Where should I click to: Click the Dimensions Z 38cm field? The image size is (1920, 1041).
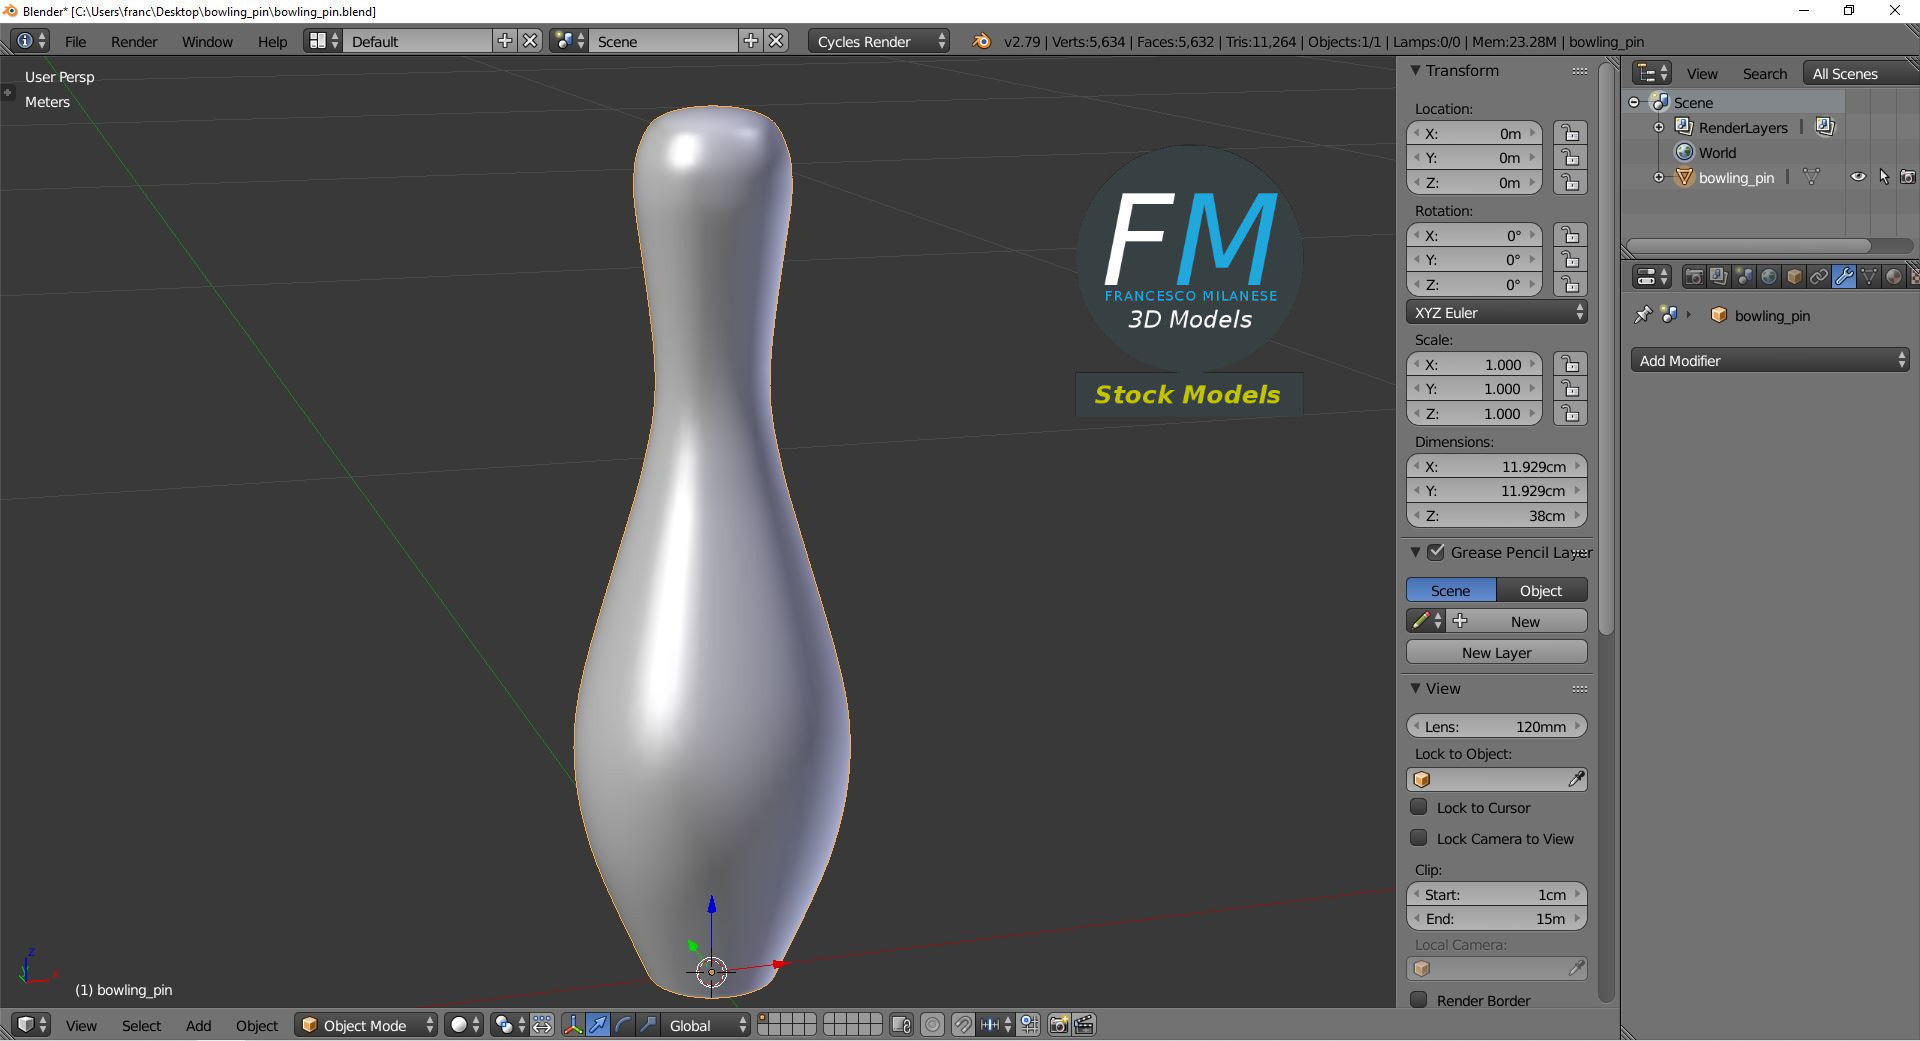pyautogui.click(x=1496, y=515)
